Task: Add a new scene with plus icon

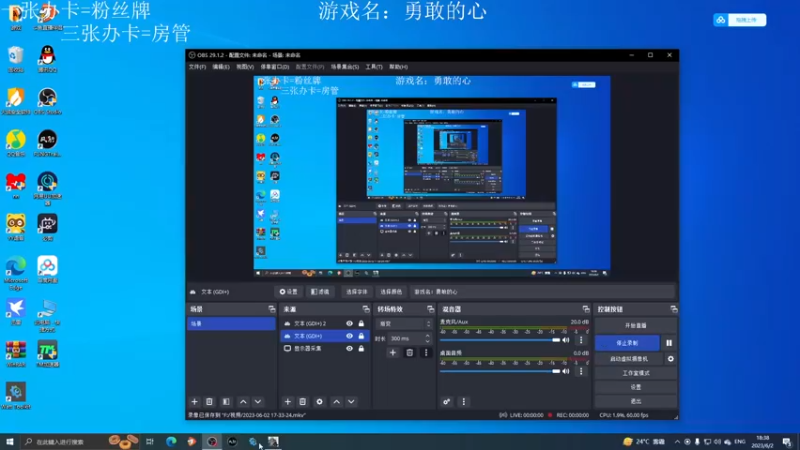Action: [x=194, y=402]
